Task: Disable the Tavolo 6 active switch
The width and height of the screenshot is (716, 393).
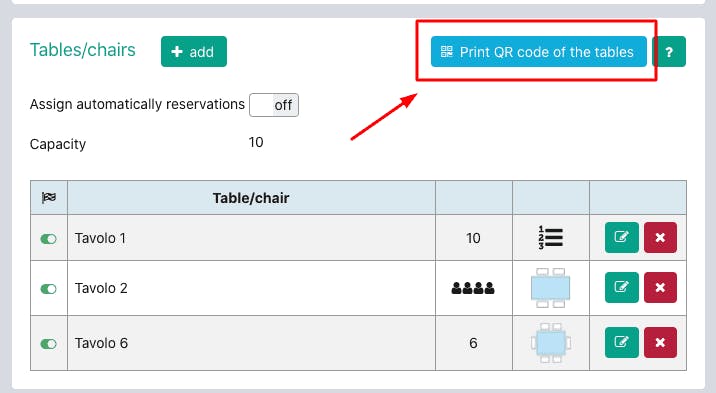Action: (48, 344)
